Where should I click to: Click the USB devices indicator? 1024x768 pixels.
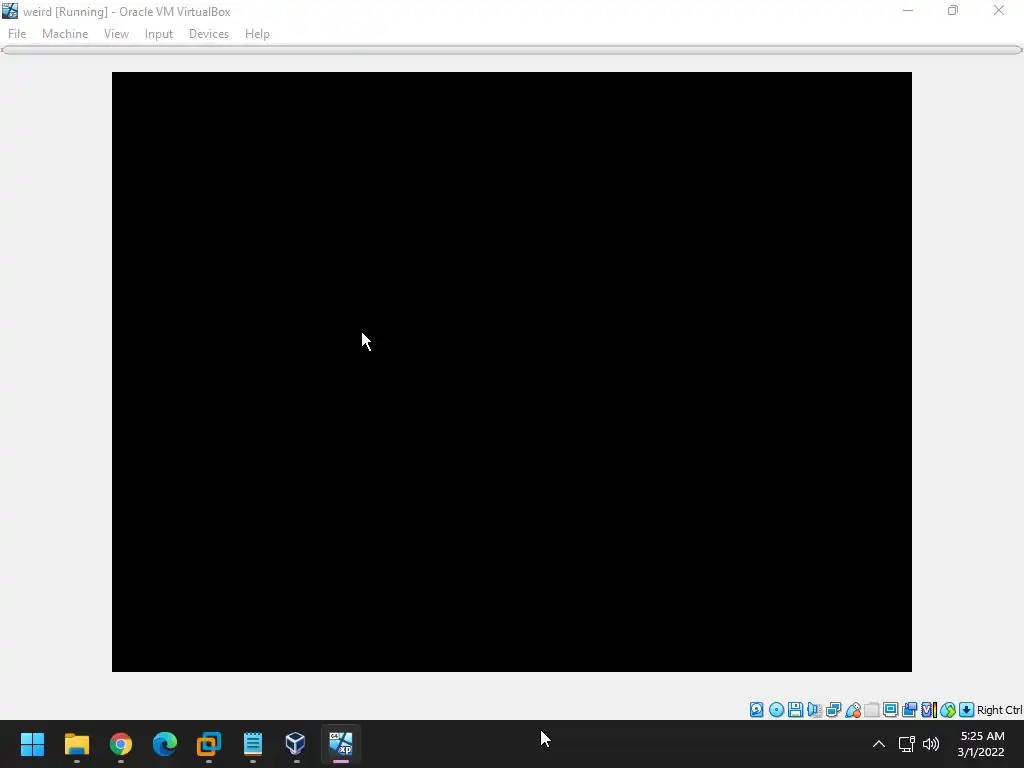(x=852, y=710)
